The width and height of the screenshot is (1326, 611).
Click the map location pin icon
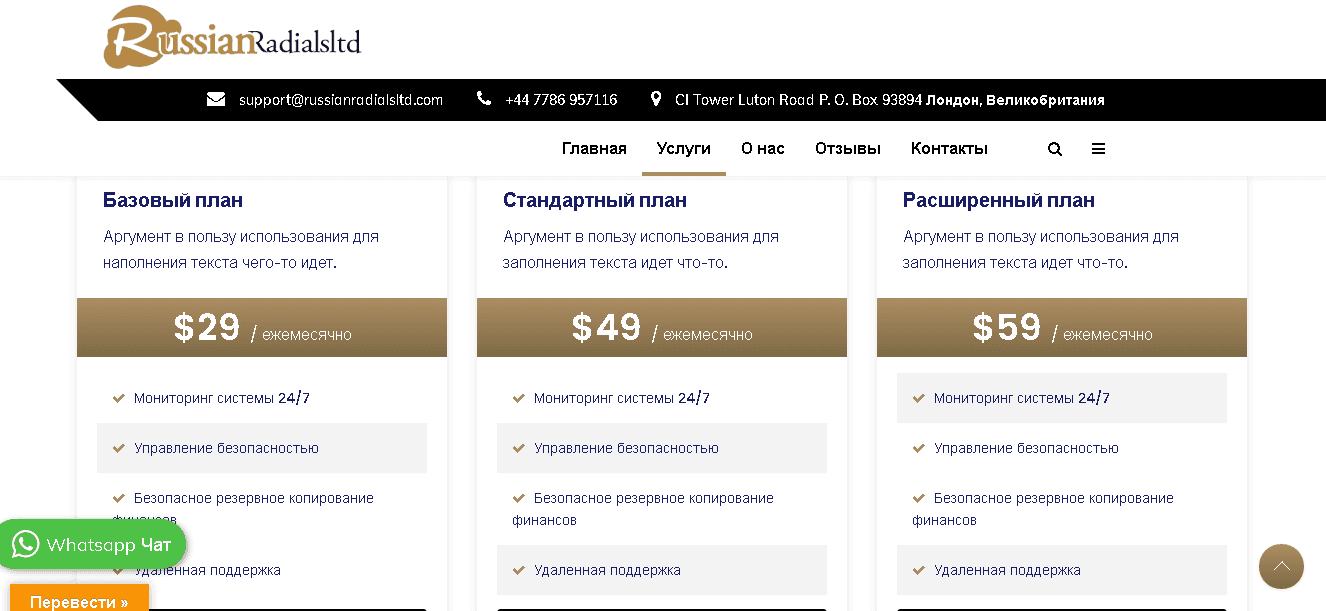656,99
